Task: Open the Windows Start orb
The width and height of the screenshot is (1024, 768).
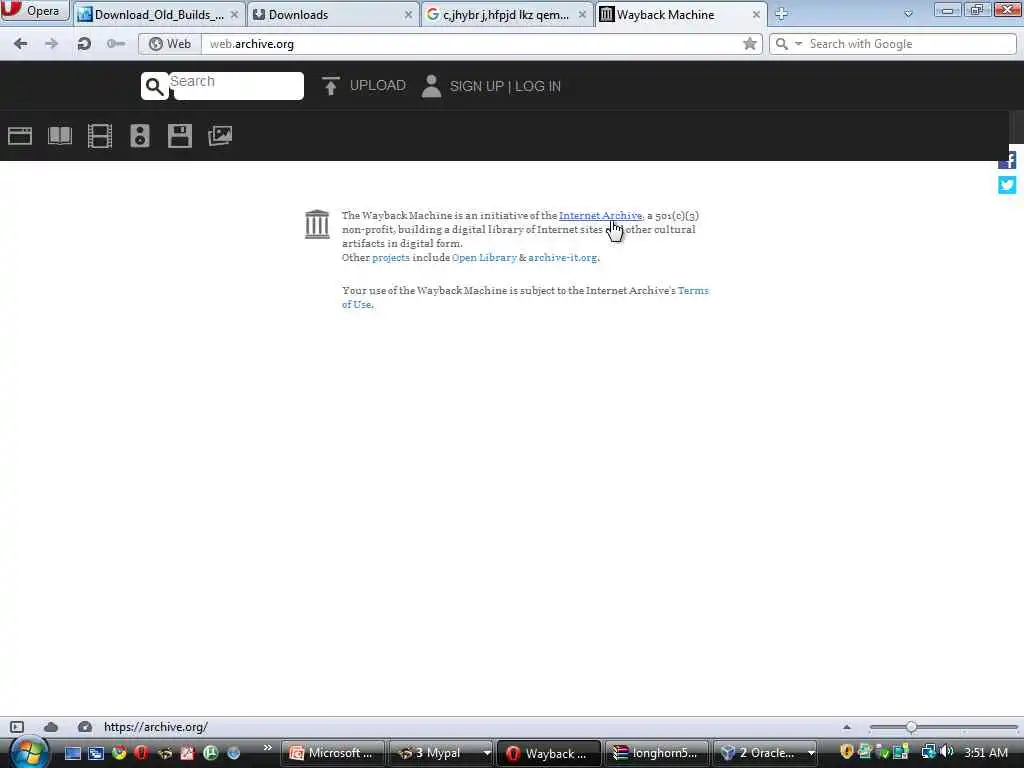Action: [x=29, y=752]
